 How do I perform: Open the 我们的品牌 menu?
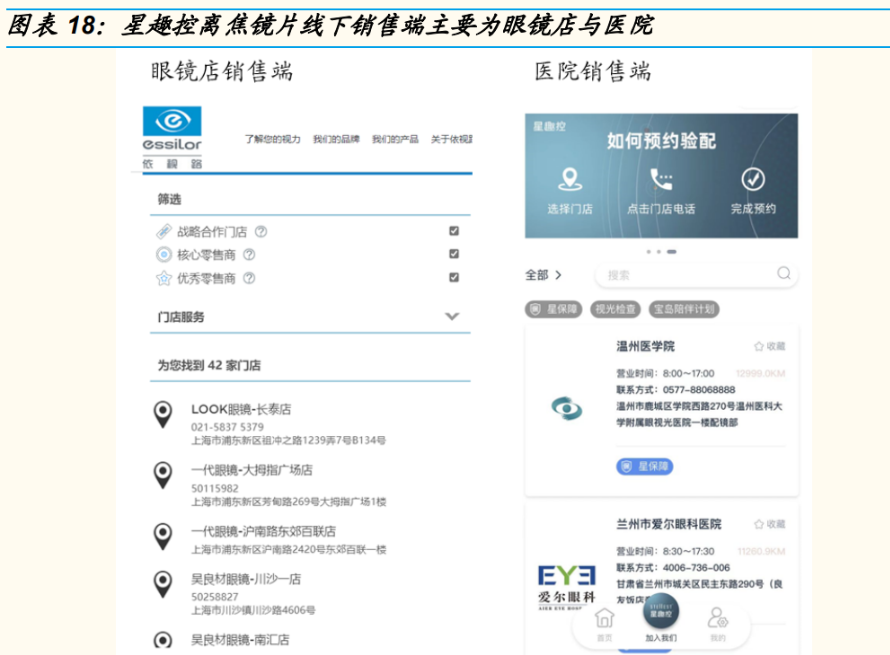(336, 139)
